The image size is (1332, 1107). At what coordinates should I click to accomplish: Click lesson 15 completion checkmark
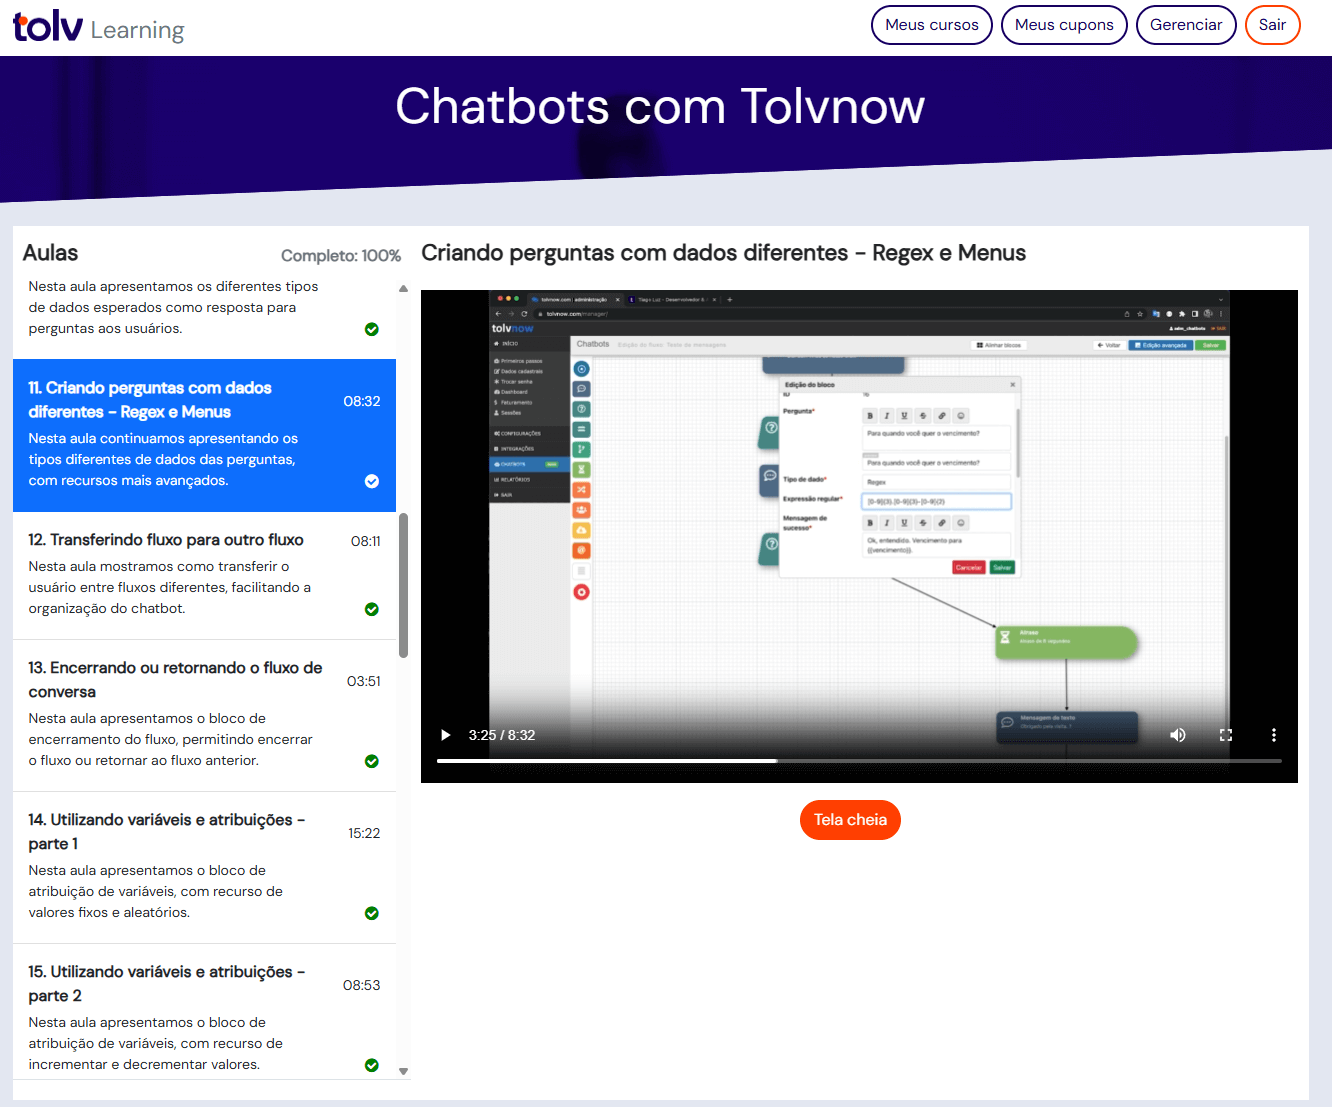coord(372,1065)
